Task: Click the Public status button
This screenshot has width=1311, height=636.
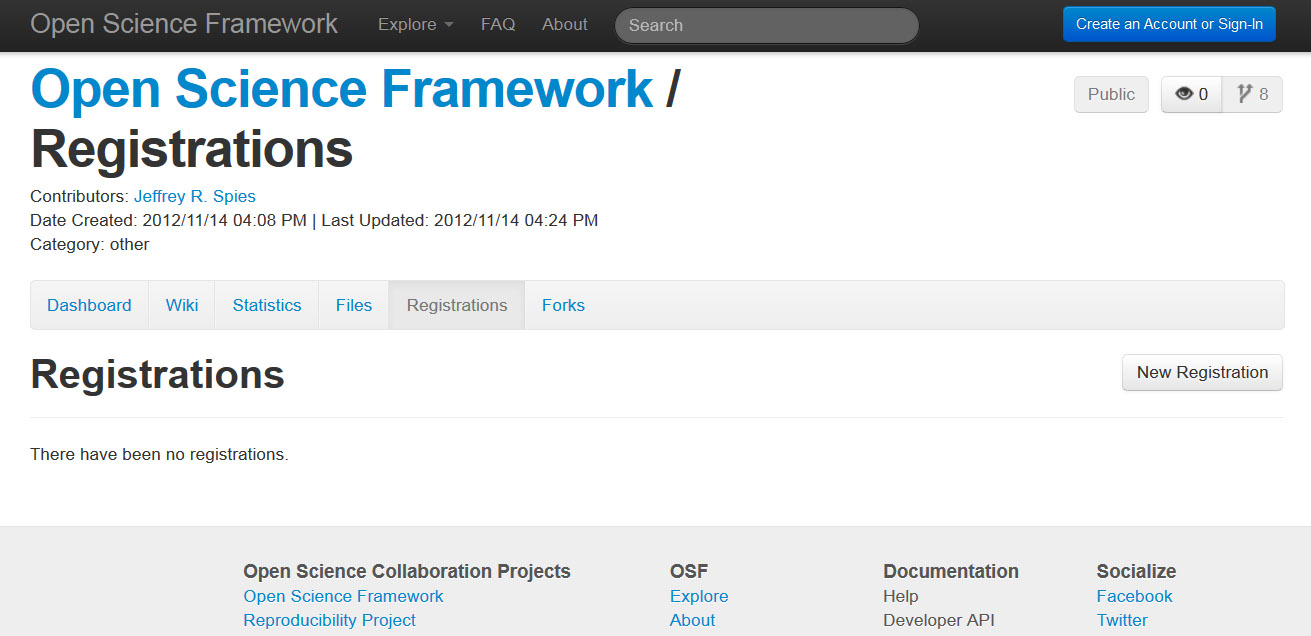Action: 1111,94
